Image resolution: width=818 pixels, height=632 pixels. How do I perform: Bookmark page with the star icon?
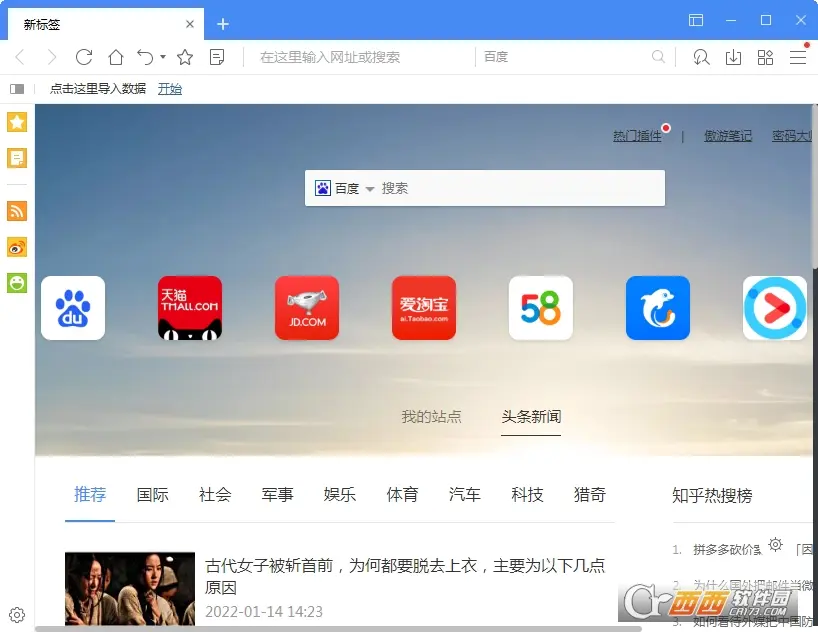185,57
